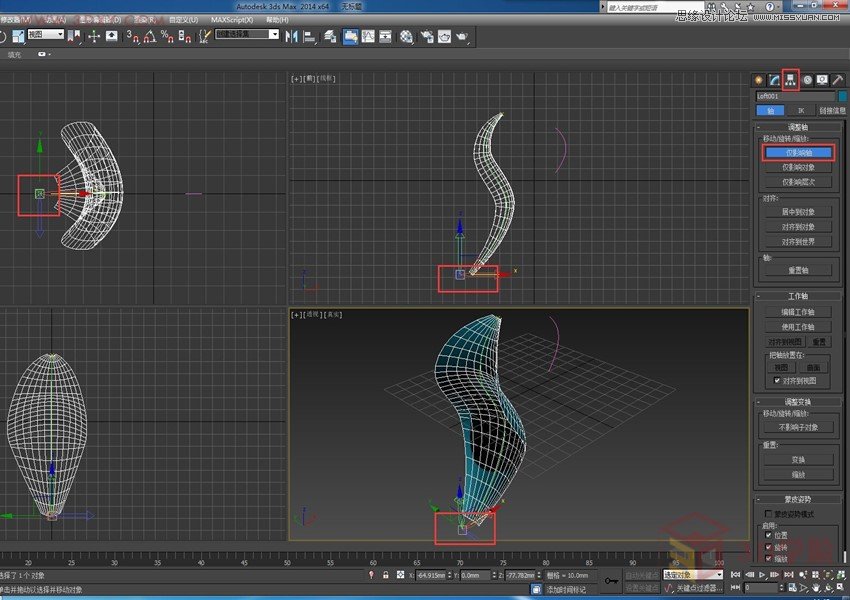Toggle the 旋转 enable checkbox

coord(768,547)
